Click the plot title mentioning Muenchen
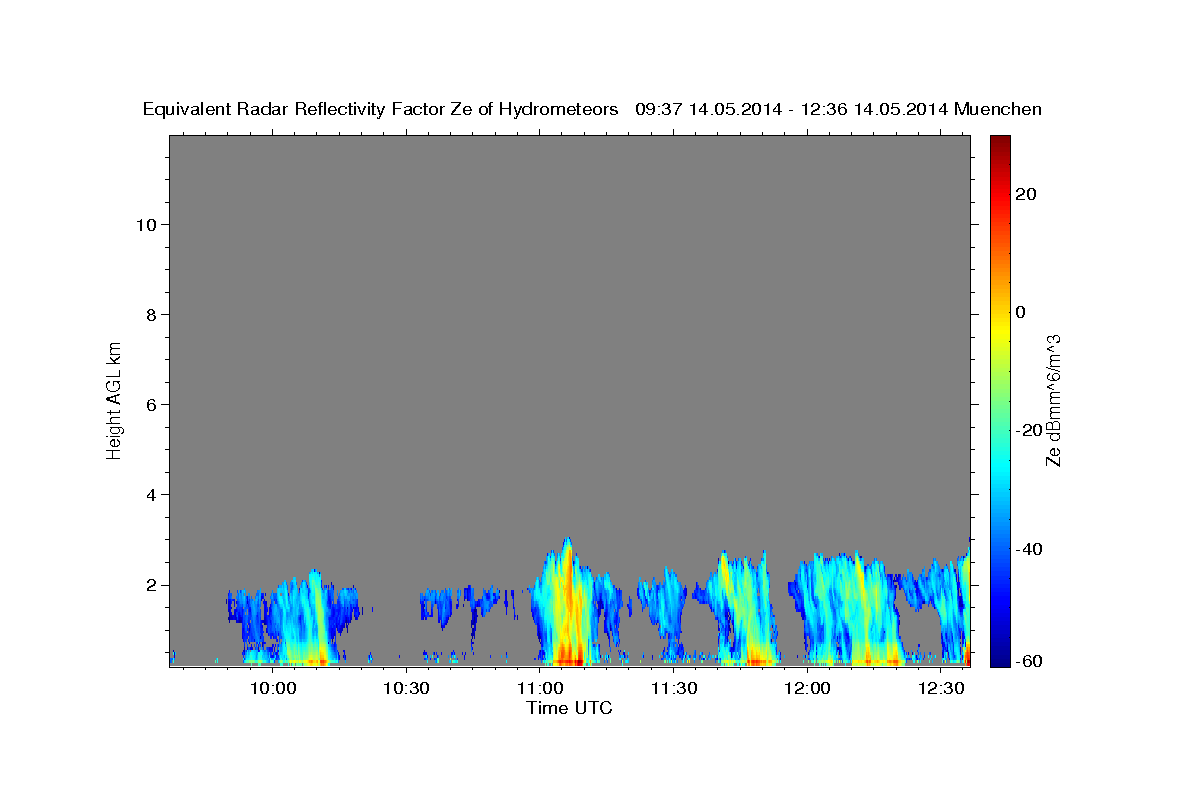The height and width of the screenshot is (800, 1200). pos(592,110)
